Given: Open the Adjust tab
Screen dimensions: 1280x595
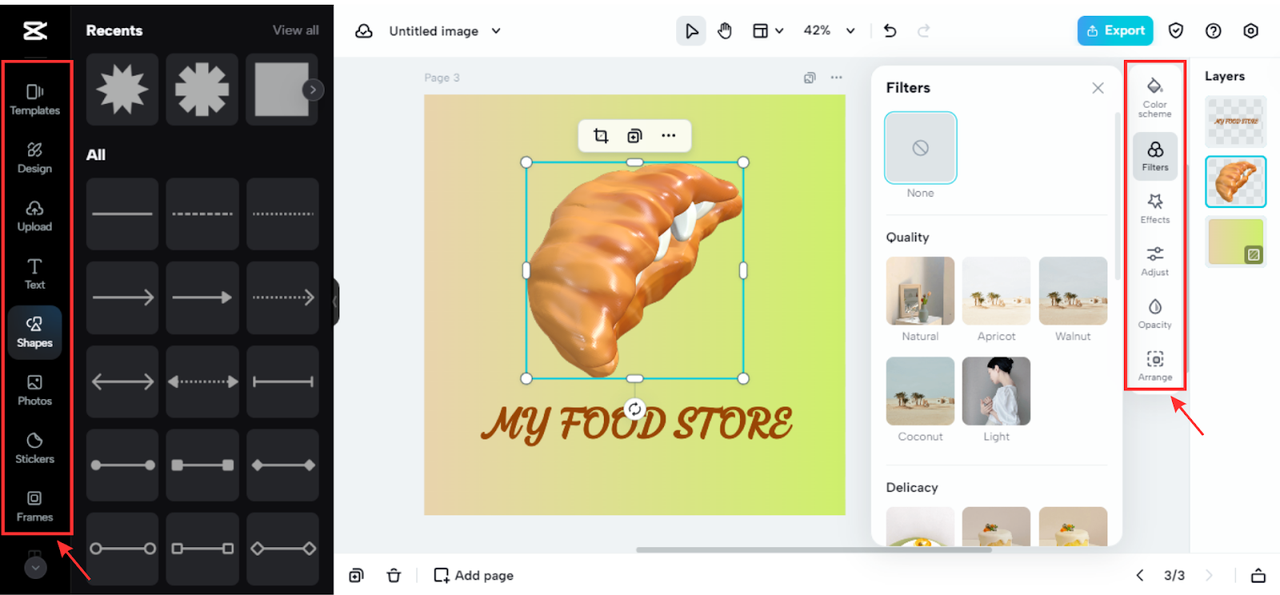Looking at the screenshot, I should [1155, 261].
